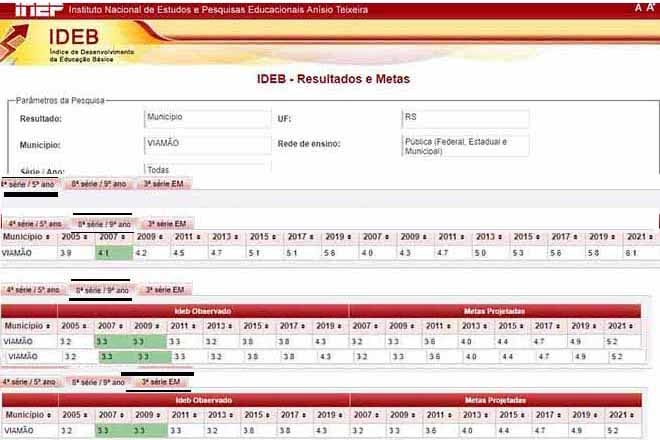Increase font size with the larger A
The image size is (660, 440).
click(652, 8)
